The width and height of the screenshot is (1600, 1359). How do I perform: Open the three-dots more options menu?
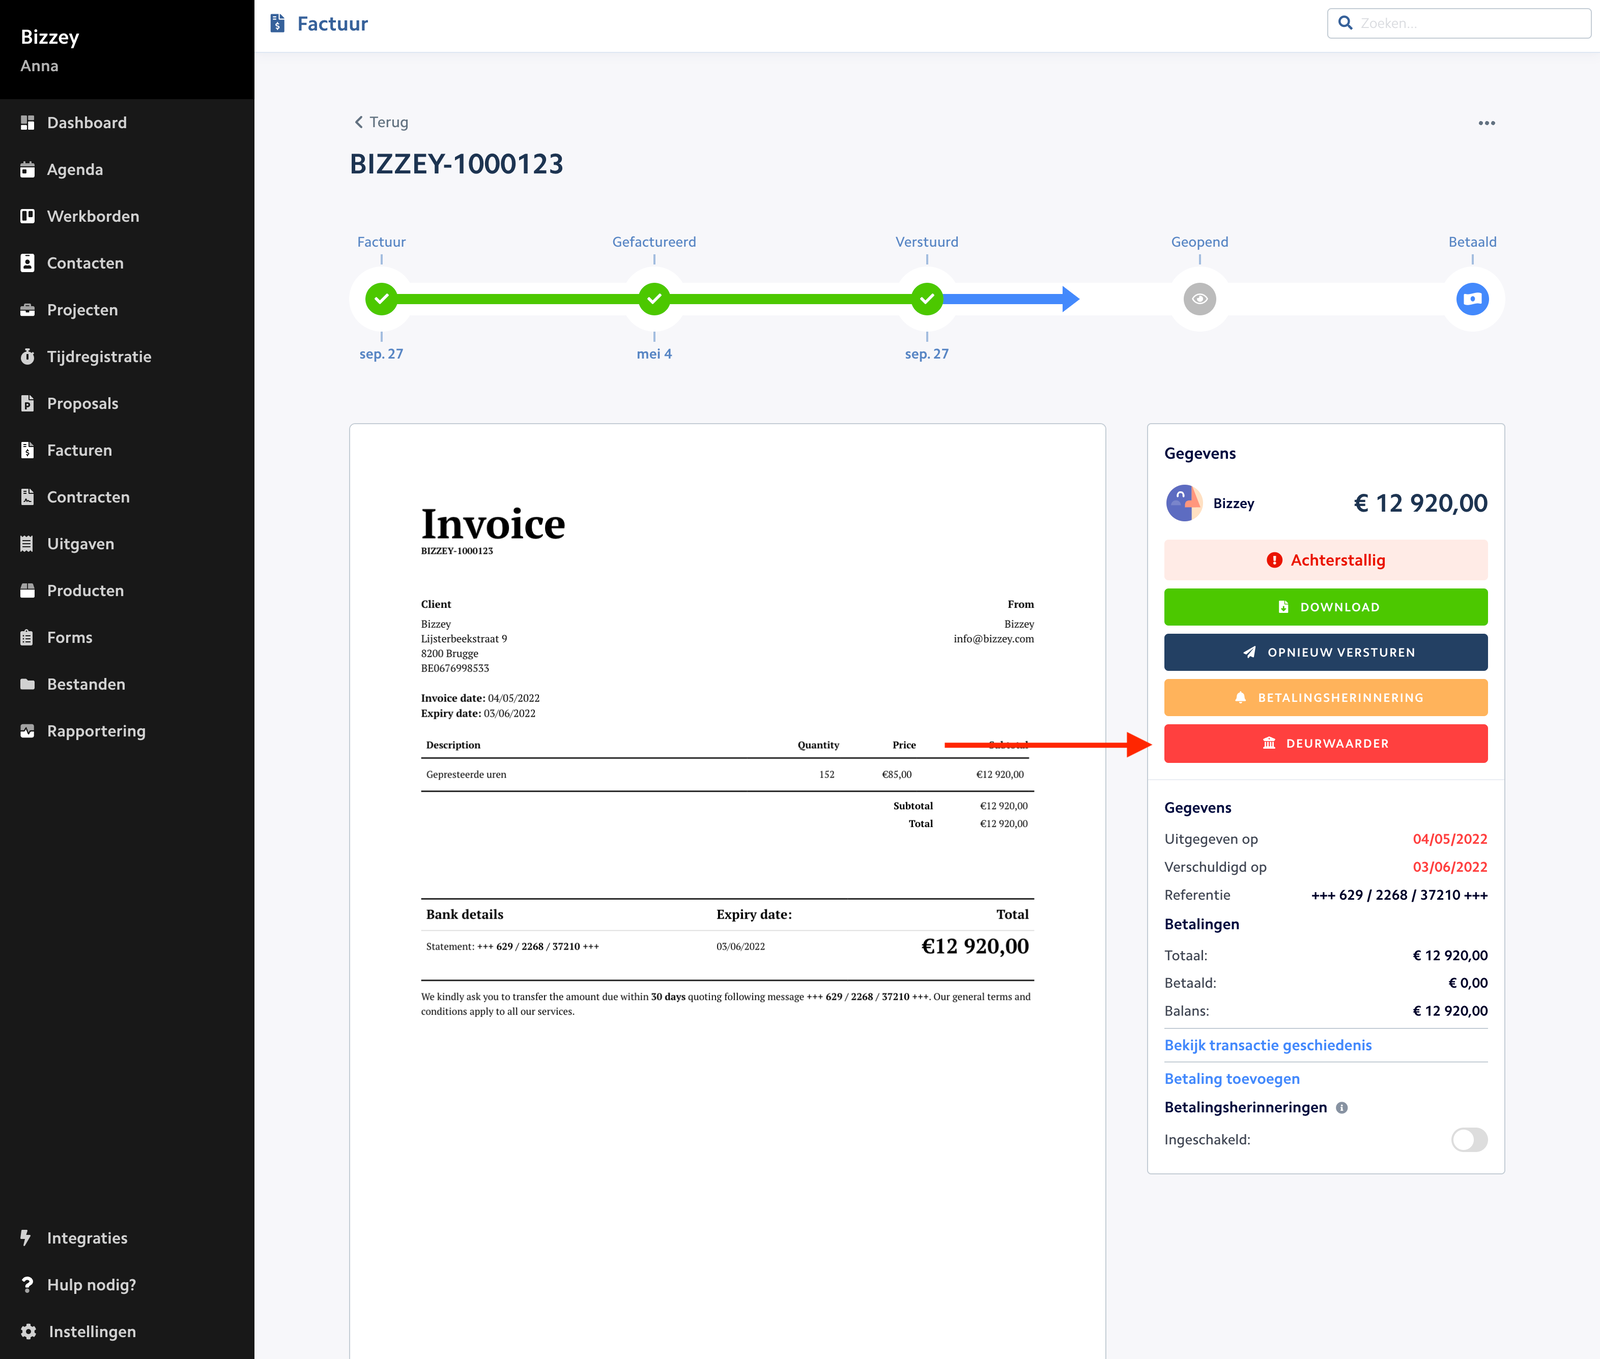1487,123
